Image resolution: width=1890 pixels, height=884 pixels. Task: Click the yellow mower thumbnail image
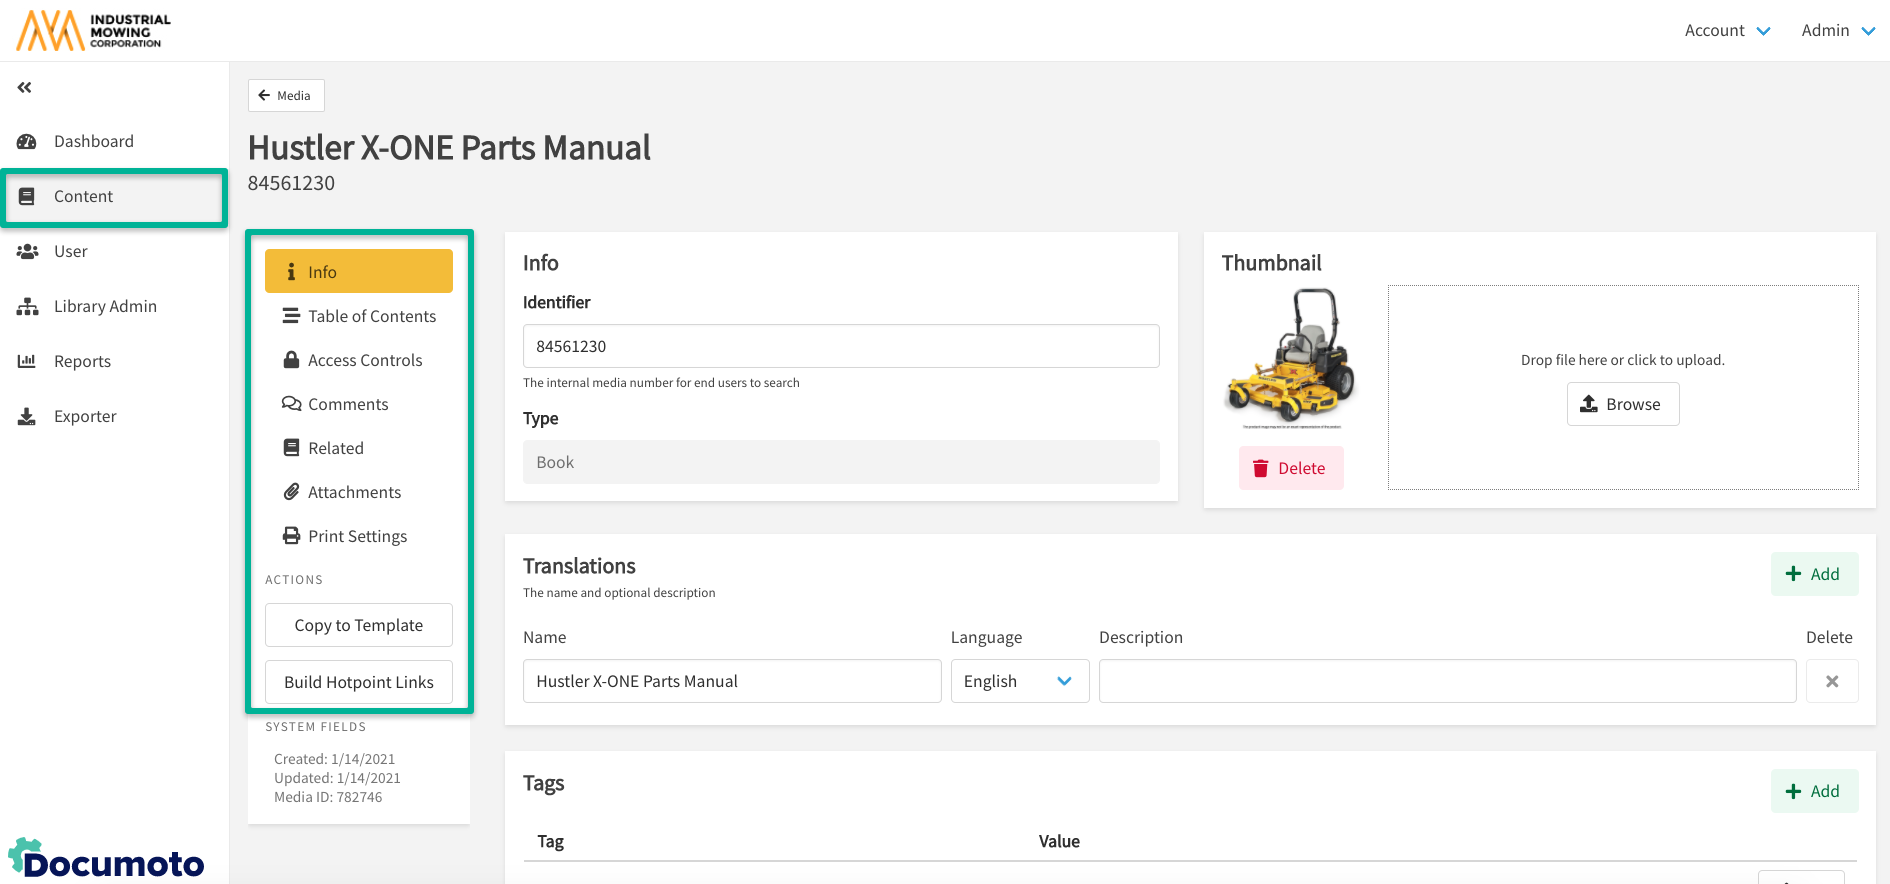1290,357
